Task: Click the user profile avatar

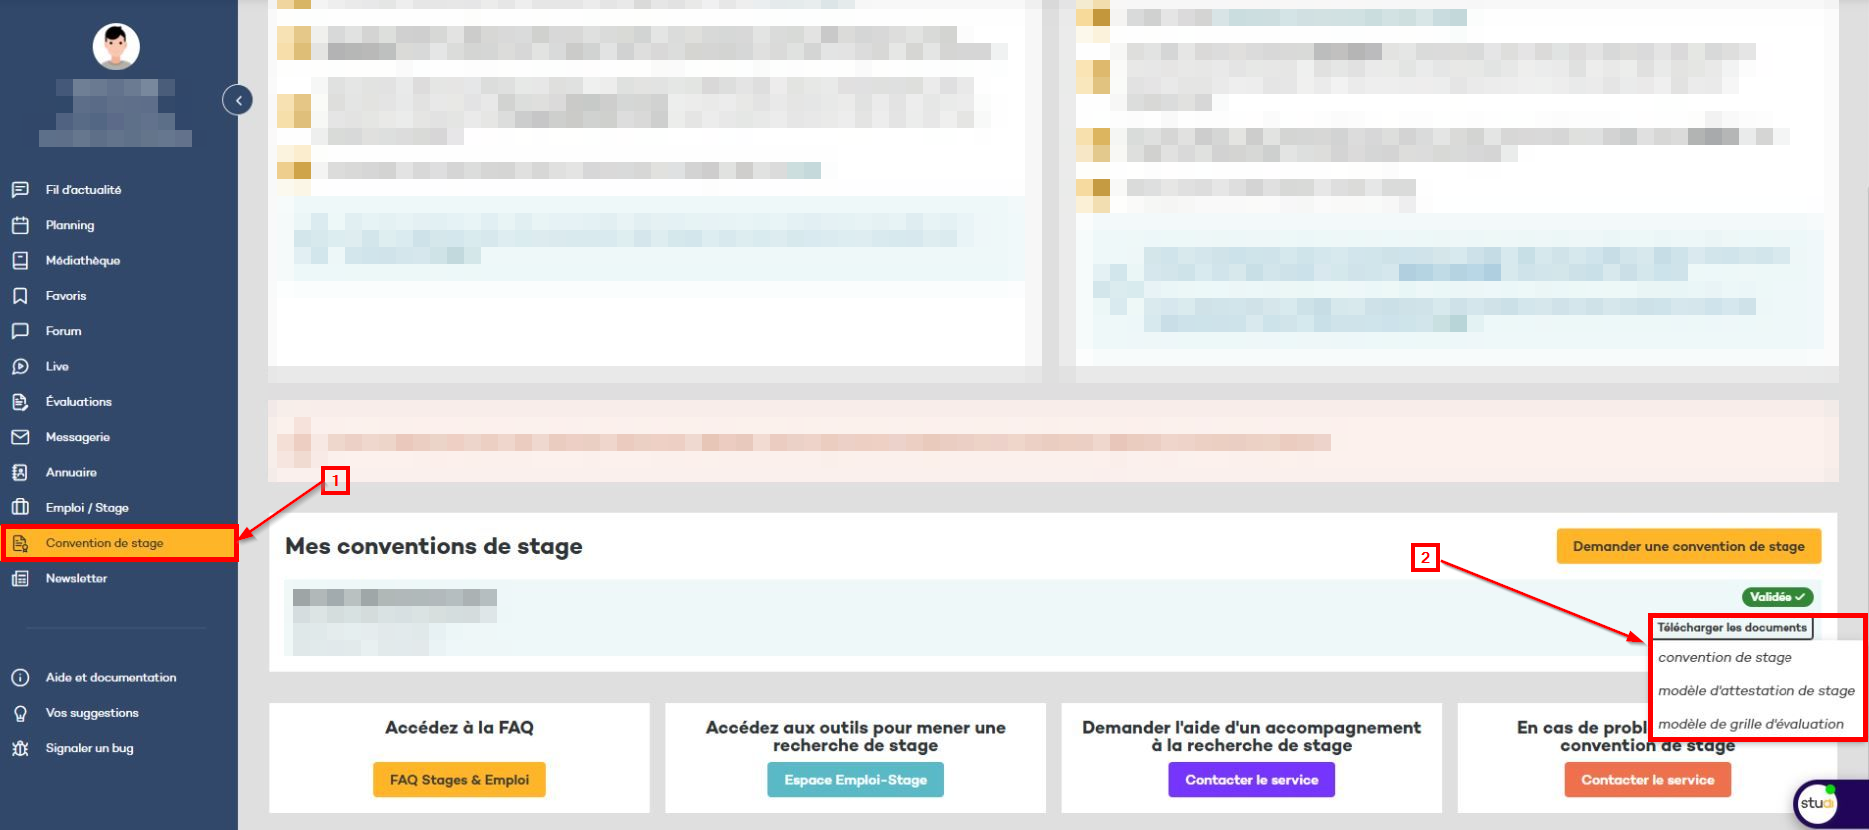Action: (x=116, y=46)
